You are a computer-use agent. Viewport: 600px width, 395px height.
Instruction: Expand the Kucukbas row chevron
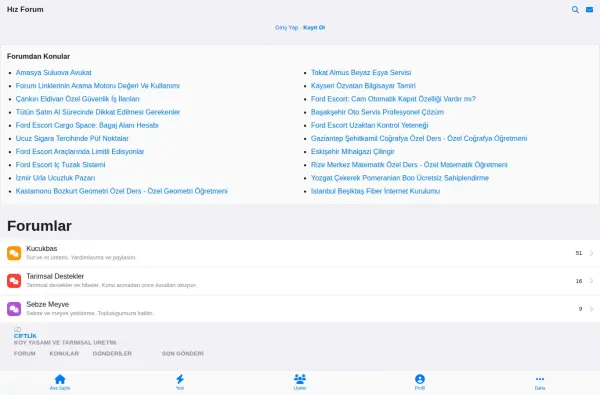coord(591,253)
